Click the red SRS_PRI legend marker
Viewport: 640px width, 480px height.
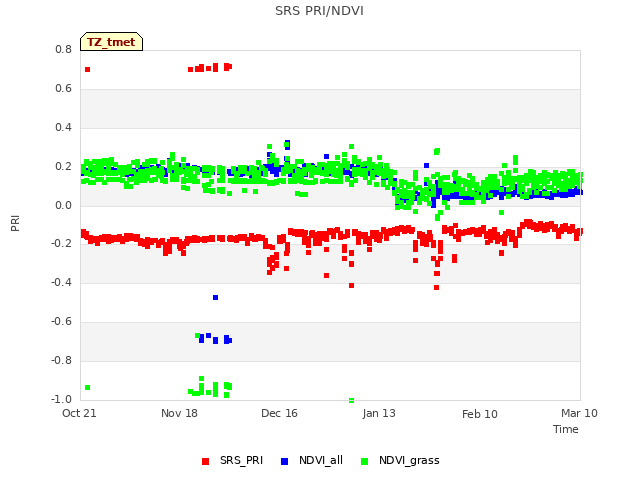click(x=205, y=461)
